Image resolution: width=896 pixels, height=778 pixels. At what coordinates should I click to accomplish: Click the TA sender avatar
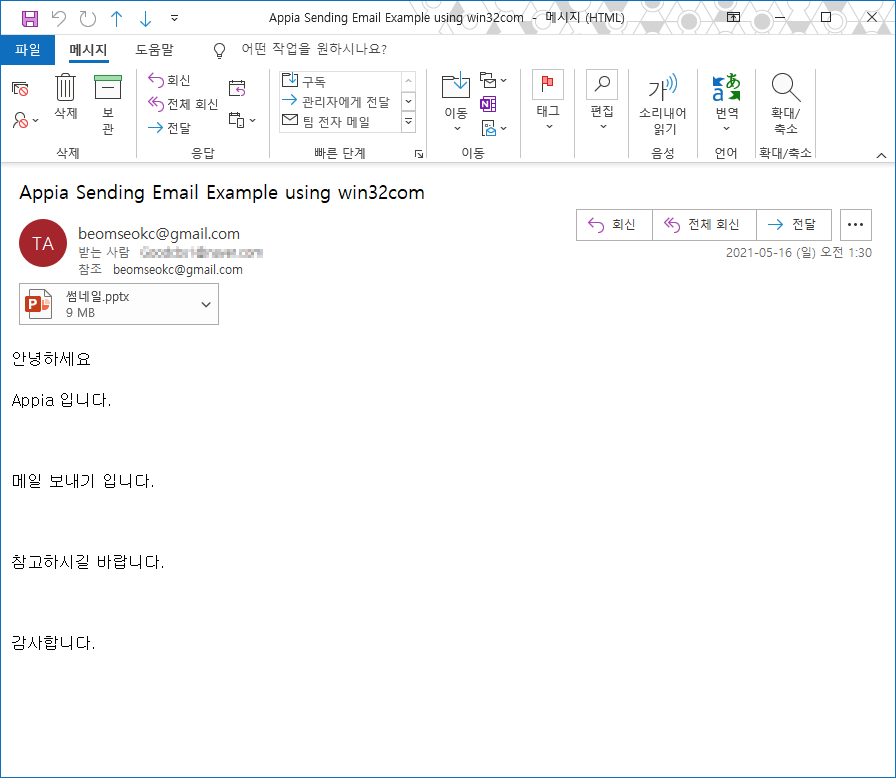(43, 243)
